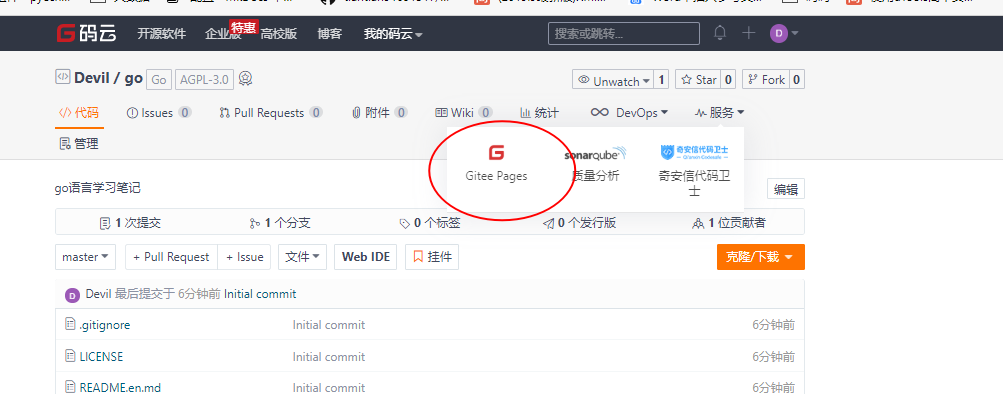View 1 次提交 commits
Viewport: 1003px width, 394px height.
(130, 223)
